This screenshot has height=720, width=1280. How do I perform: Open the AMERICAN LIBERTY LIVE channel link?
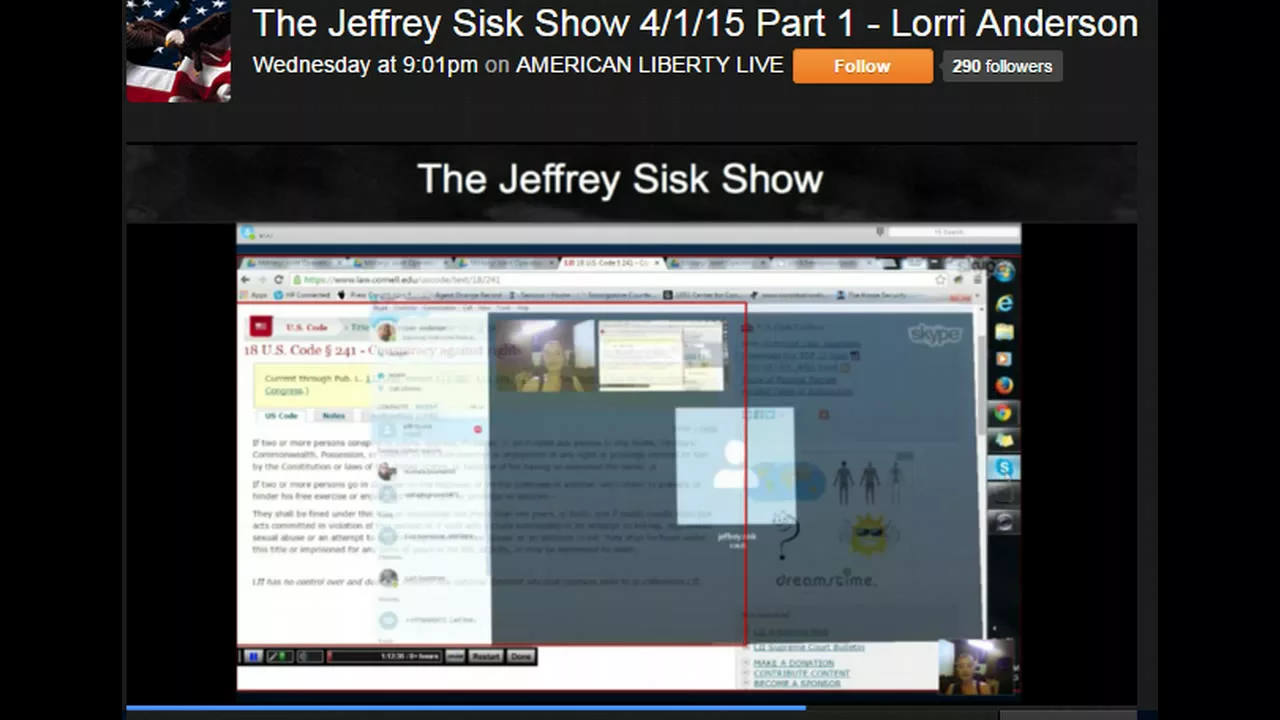tap(649, 65)
